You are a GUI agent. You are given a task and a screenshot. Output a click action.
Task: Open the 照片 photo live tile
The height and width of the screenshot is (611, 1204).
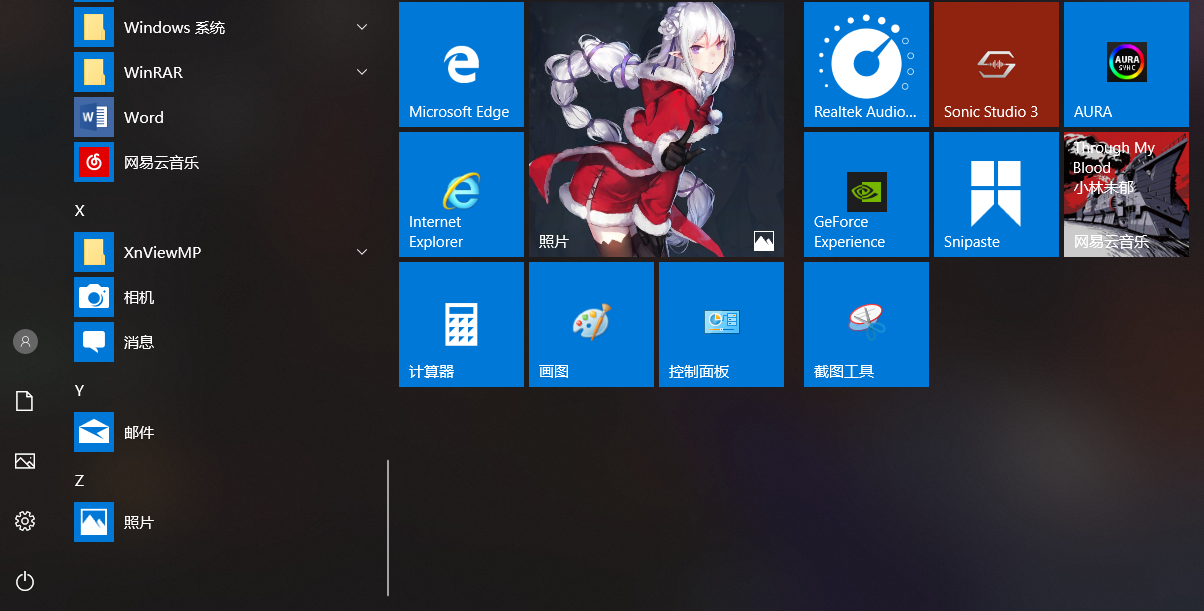click(x=656, y=129)
